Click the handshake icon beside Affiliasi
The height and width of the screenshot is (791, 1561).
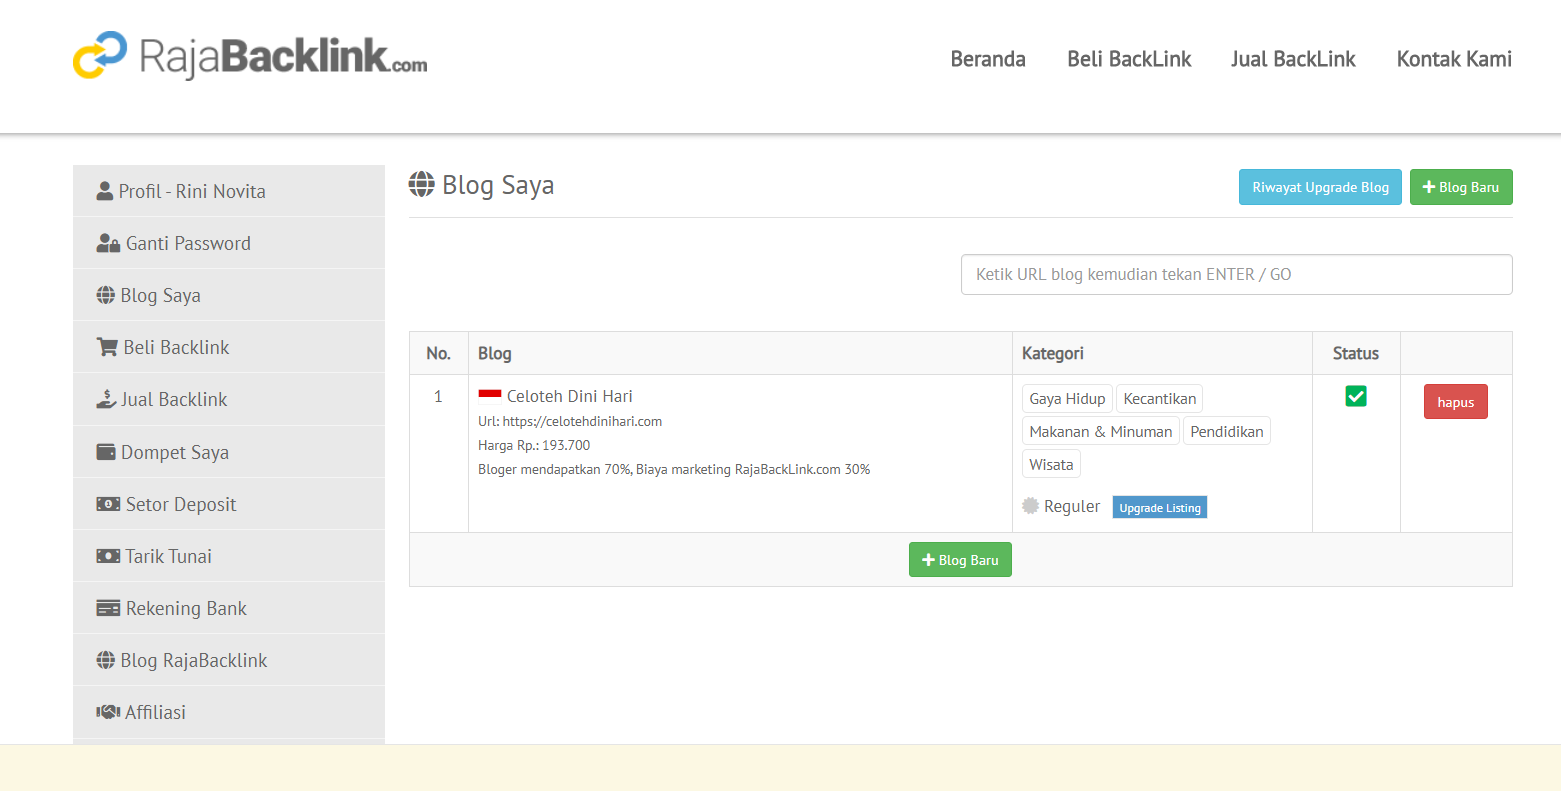[108, 712]
